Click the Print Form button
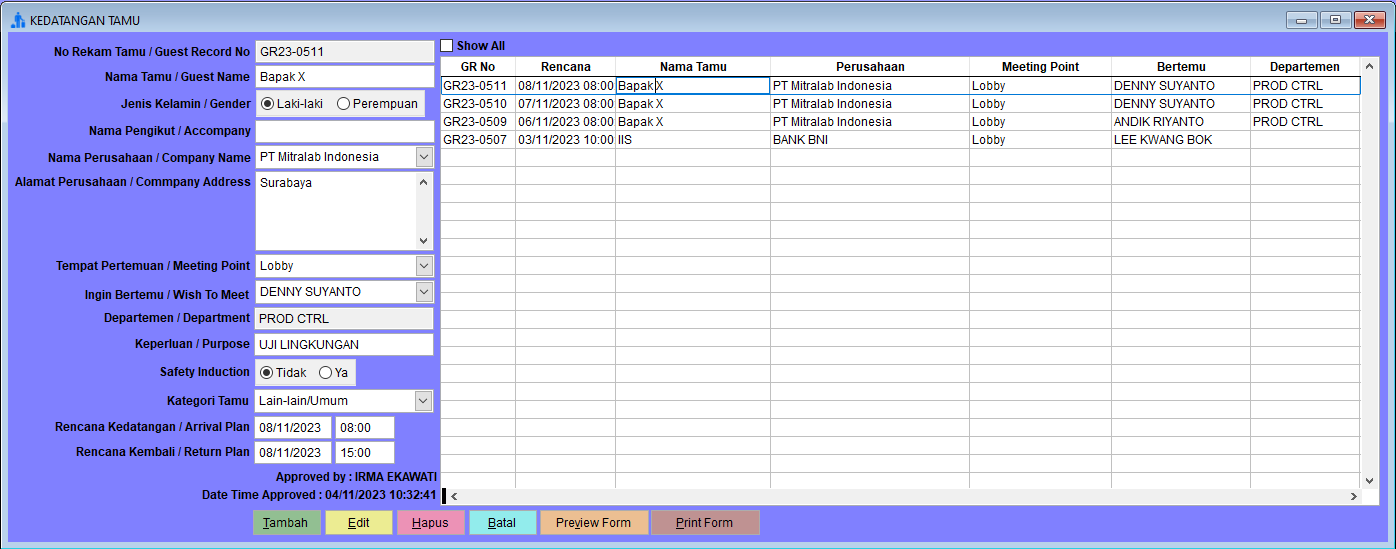This screenshot has height=549, width=1396. (705, 523)
